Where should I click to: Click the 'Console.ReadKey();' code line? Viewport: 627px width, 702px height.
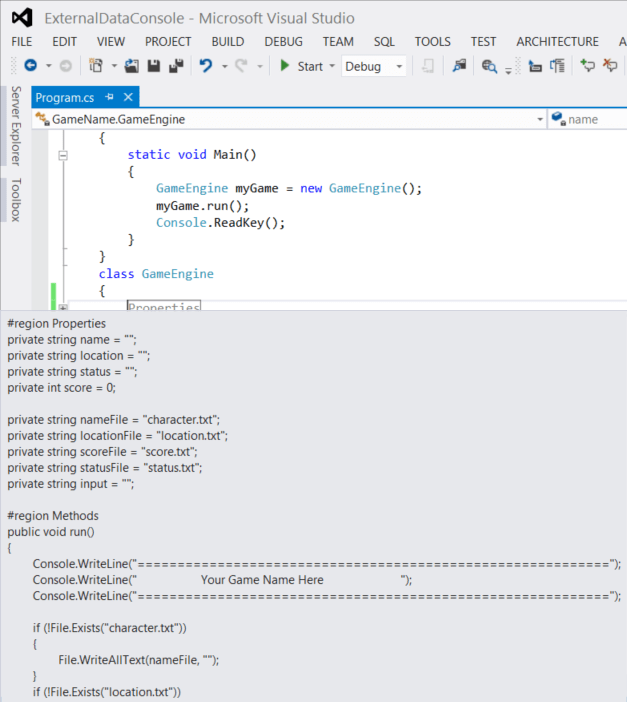pos(220,223)
